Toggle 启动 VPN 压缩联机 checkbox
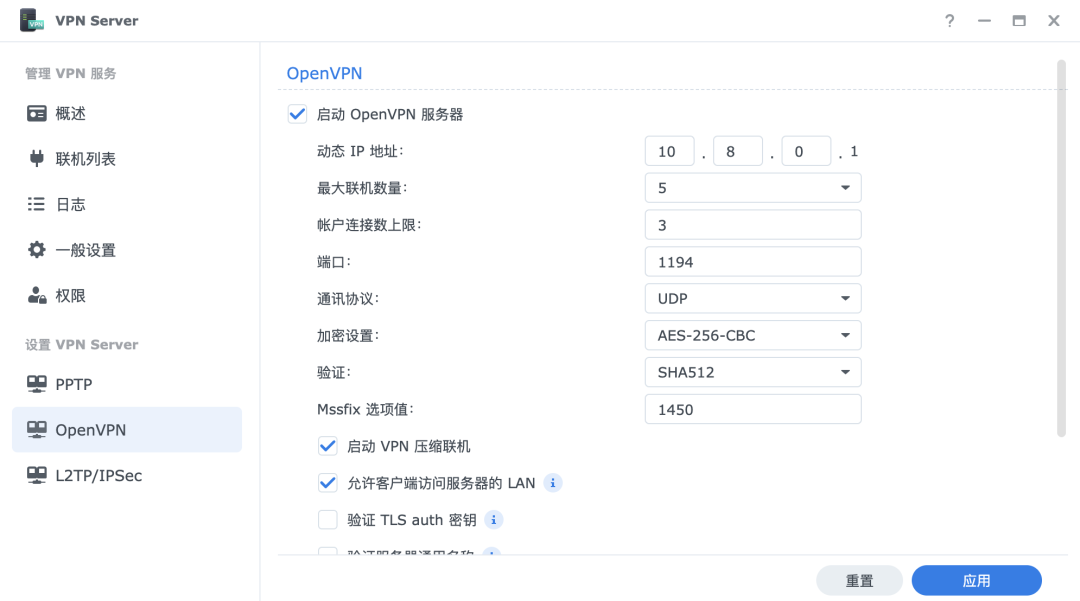 tap(327, 446)
